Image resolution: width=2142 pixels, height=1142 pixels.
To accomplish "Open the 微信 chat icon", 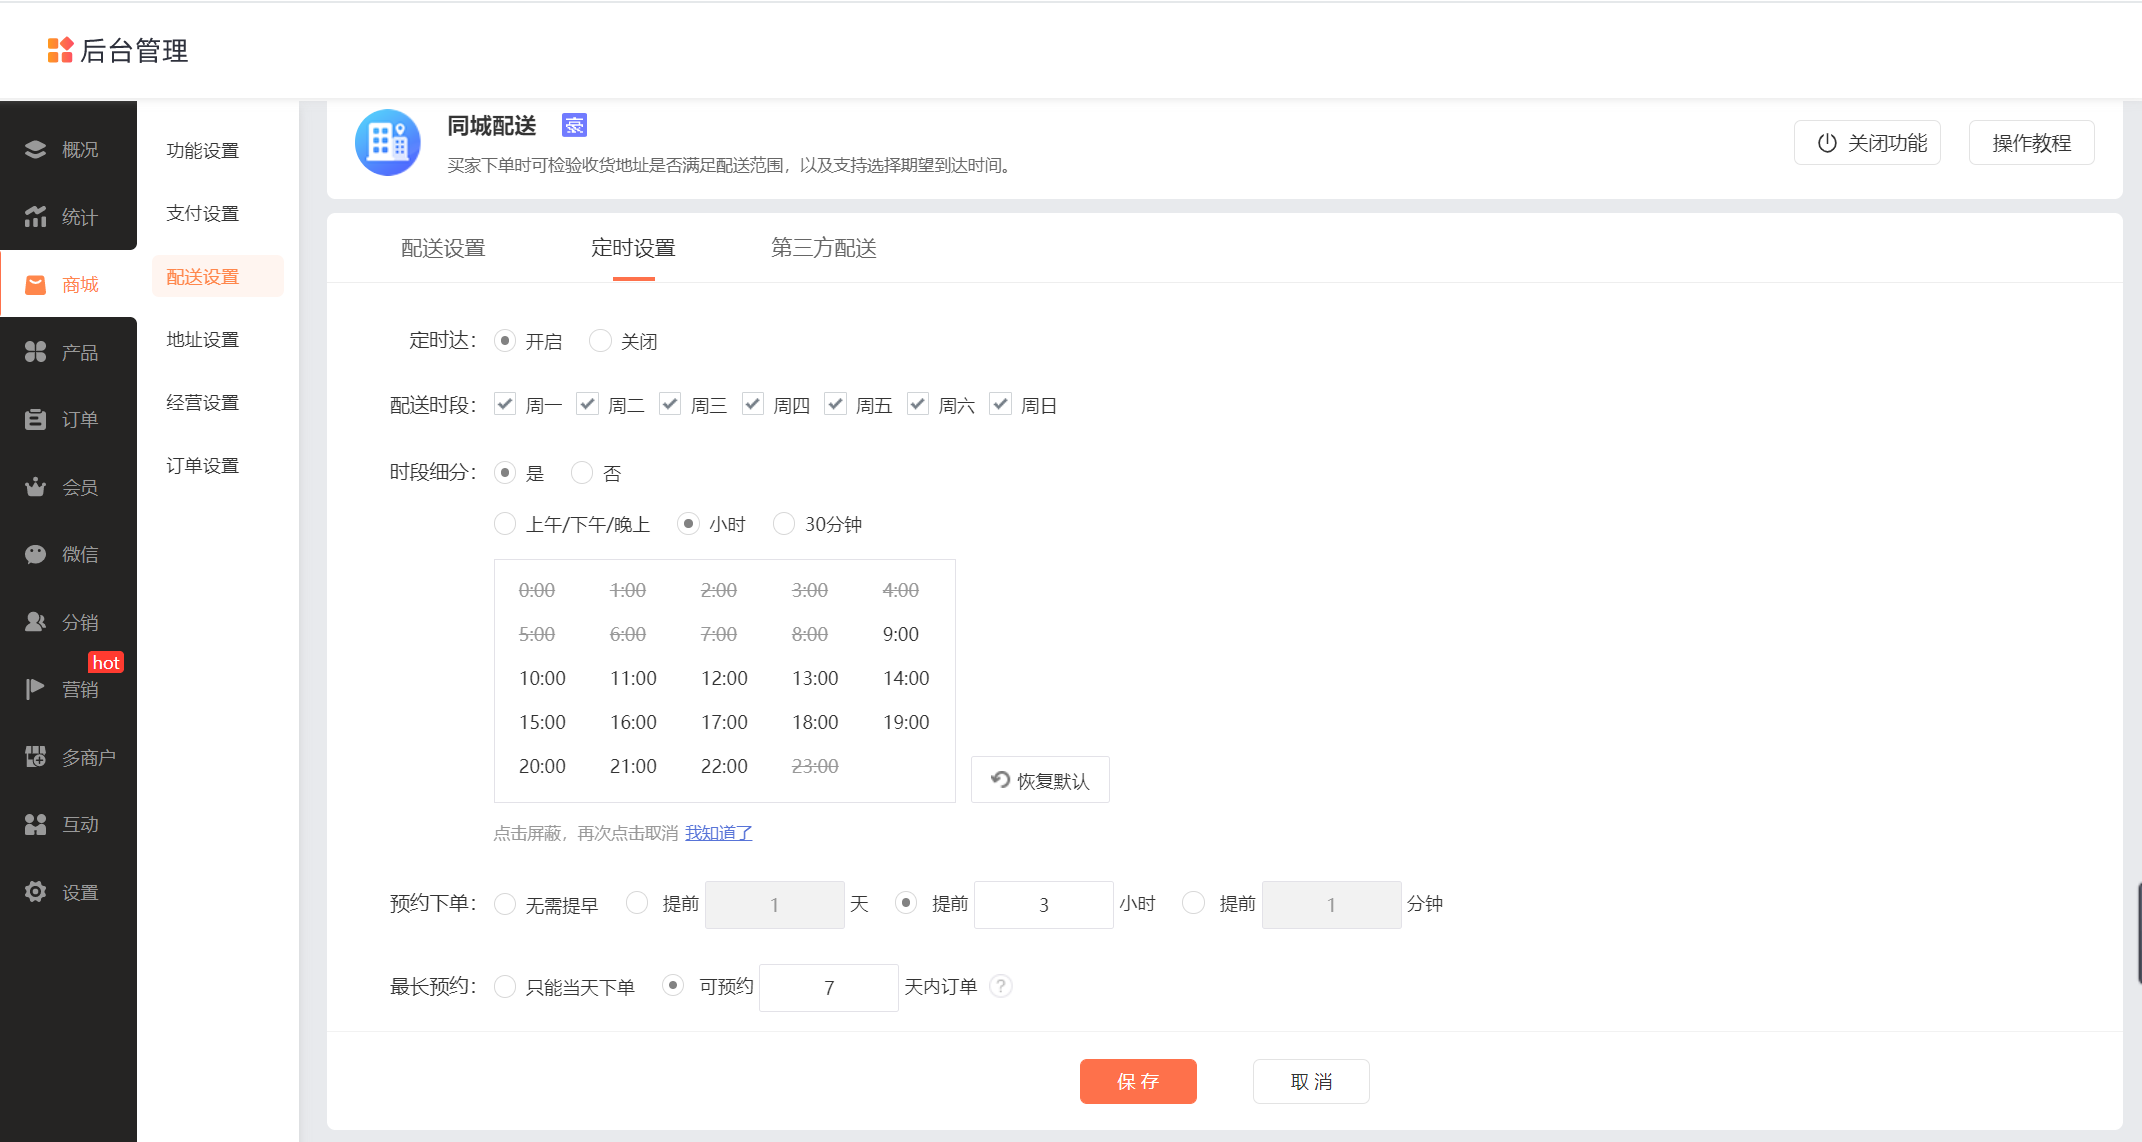I will (x=36, y=554).
